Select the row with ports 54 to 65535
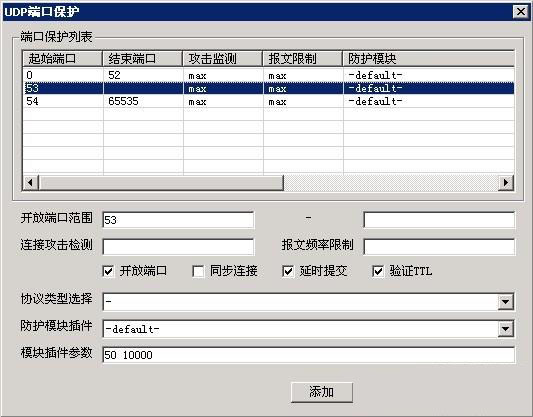The image size is (533, 417). pos(269,101)
